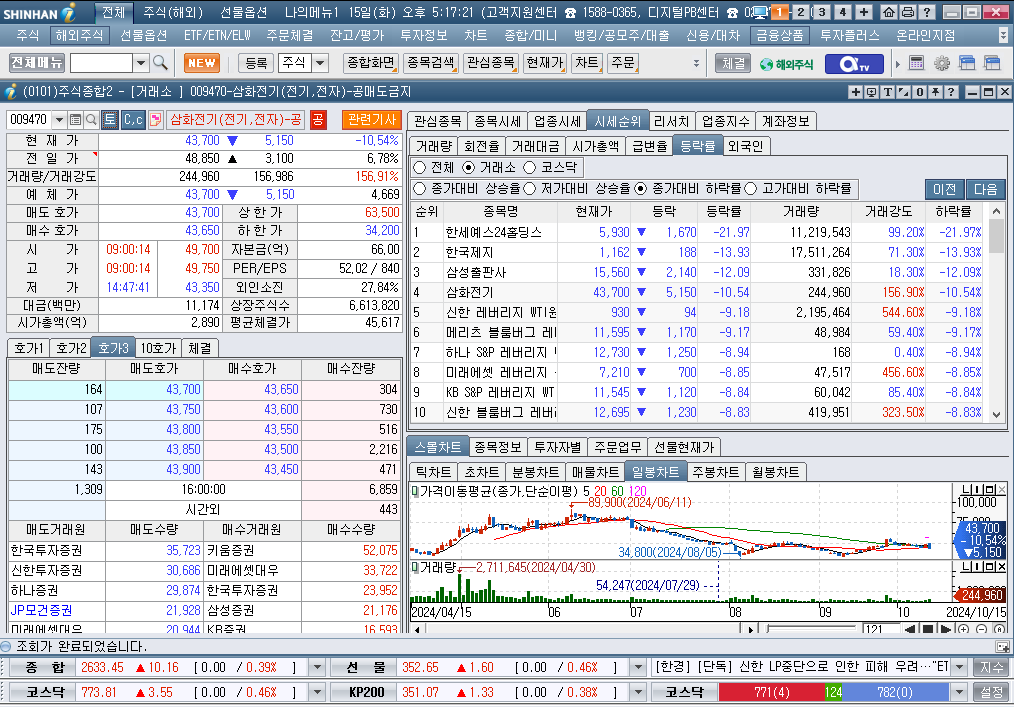Expand the news headline ticker dropdown

(960, 667)
